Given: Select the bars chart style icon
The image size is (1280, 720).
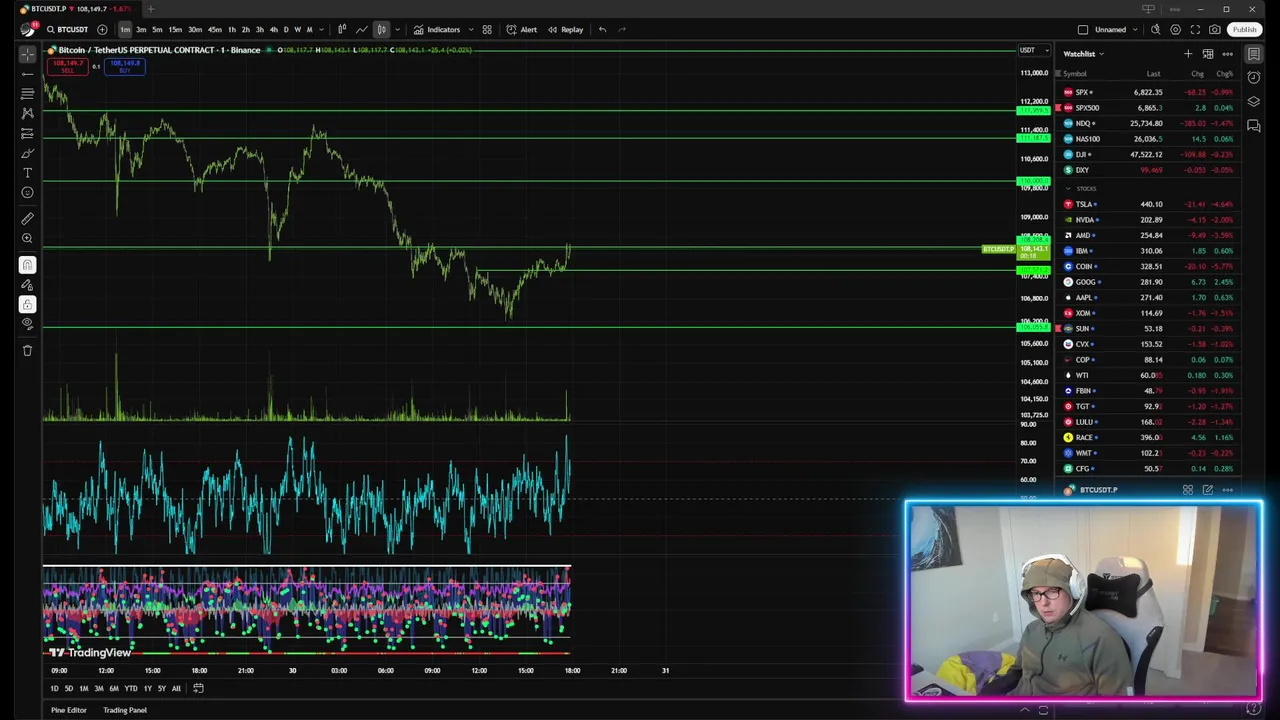Looking at the screenshot, I should [x=342, y=30].
